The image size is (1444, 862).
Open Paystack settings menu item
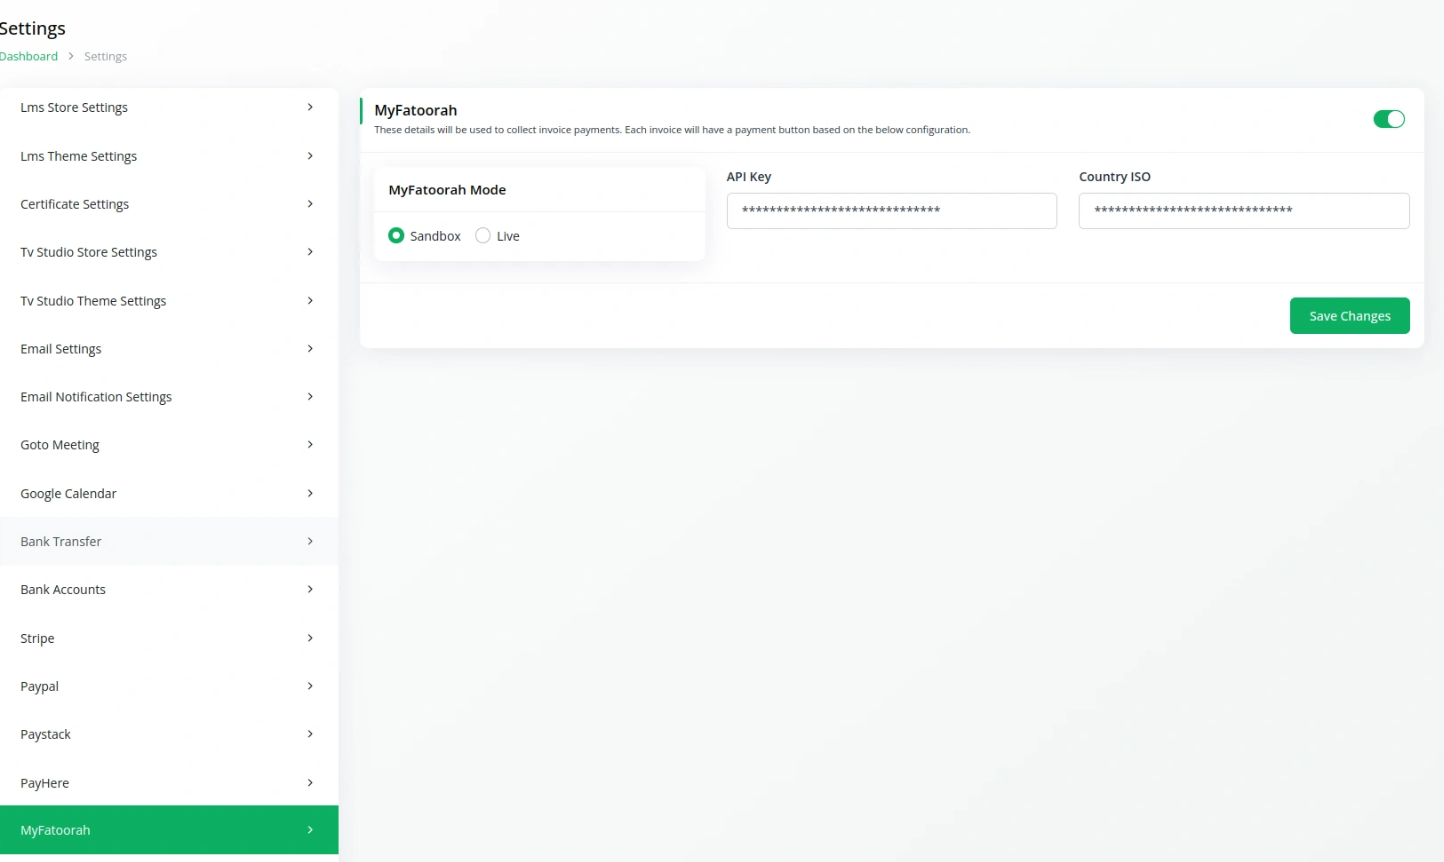click(x=169, y=734)
